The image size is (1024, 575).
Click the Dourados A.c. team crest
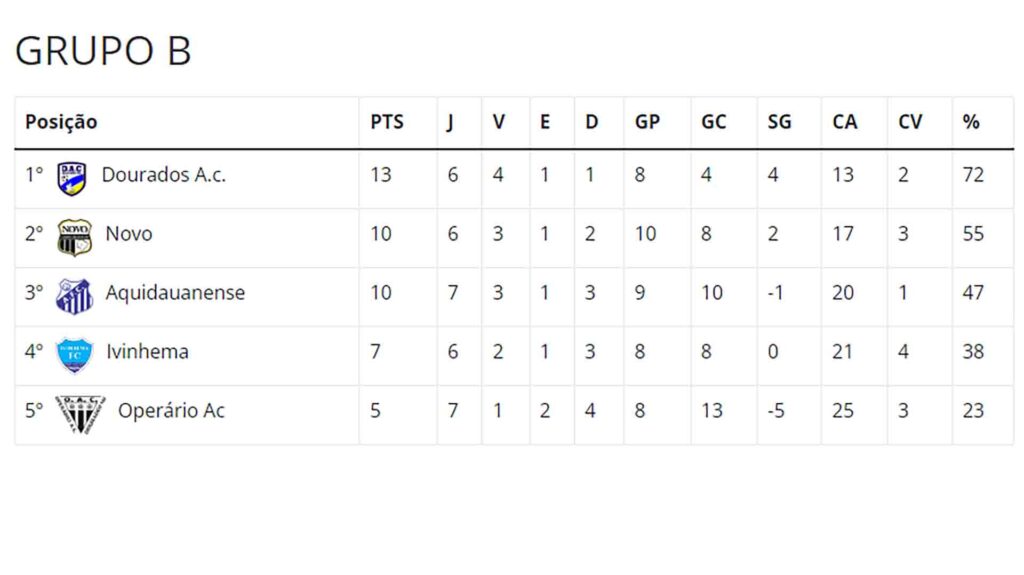click(71, 178)
